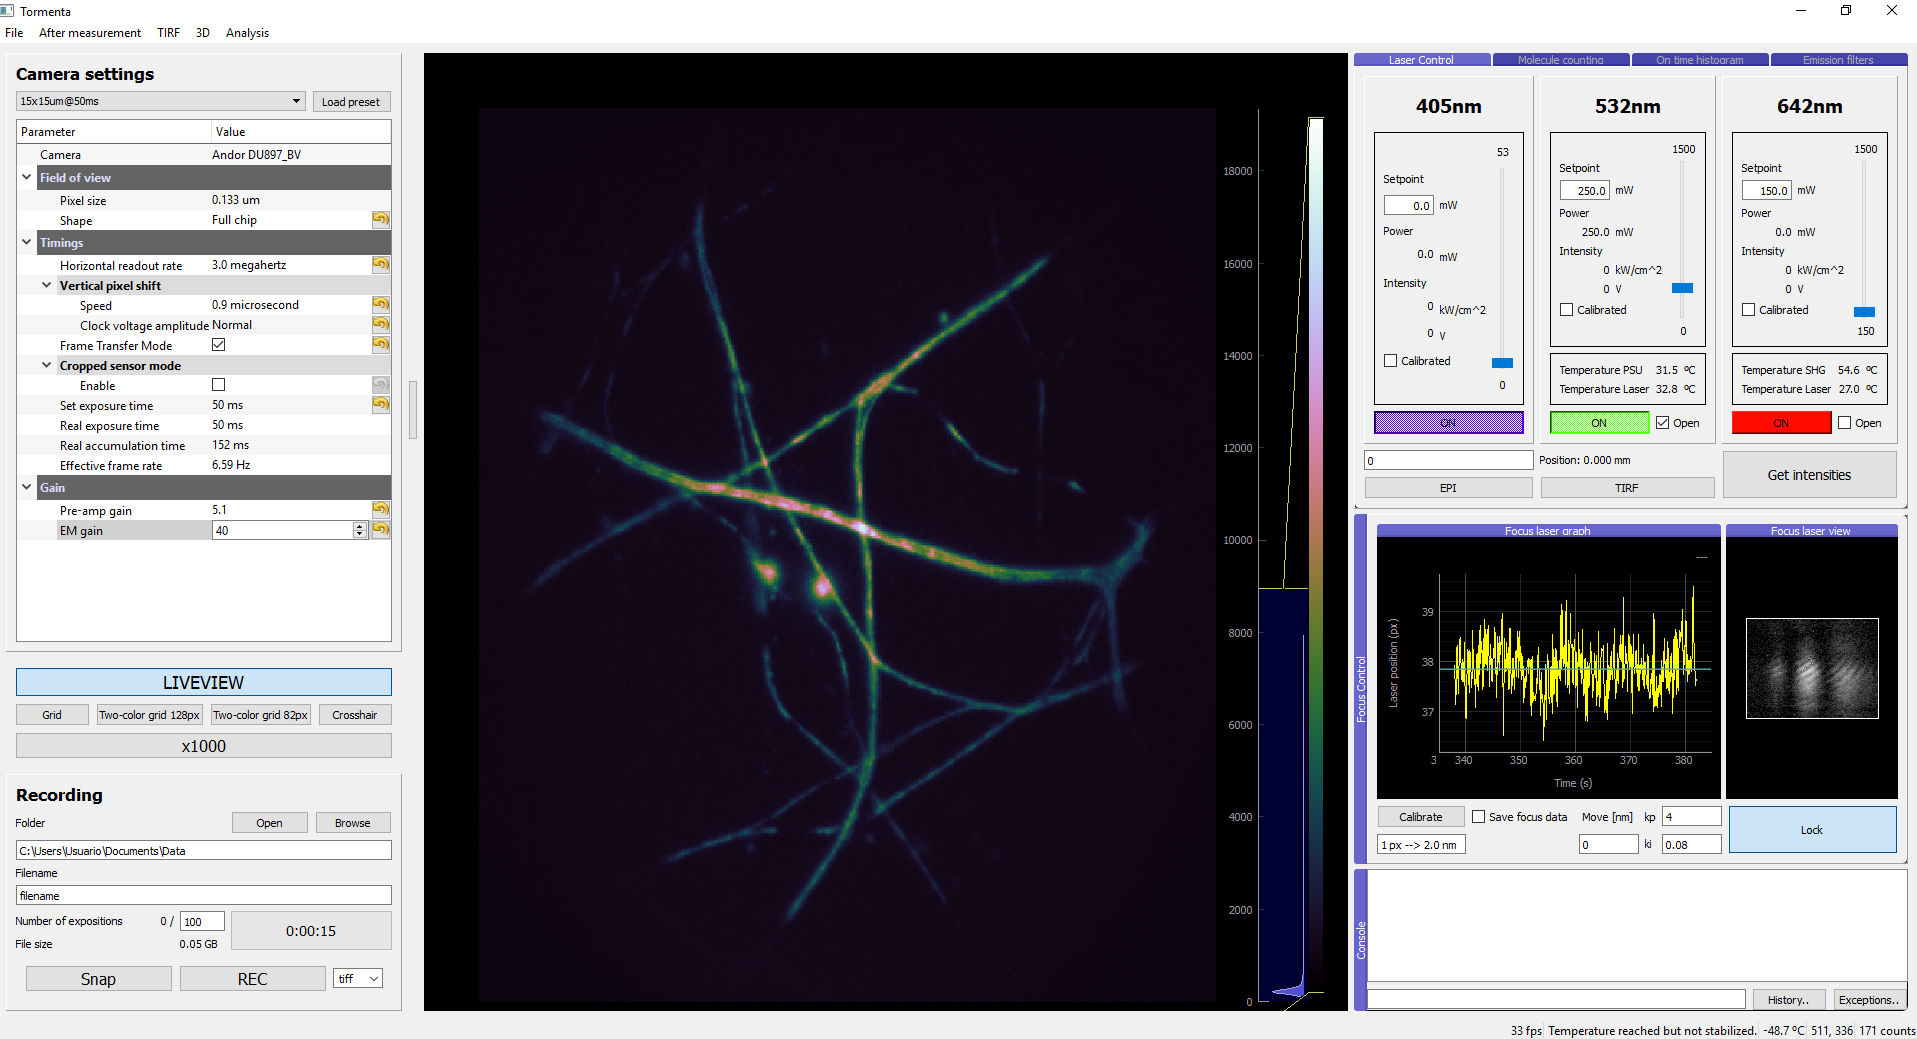Click the Filename input field
This screenshot has width=1917, height=1039.
(203, 895)
